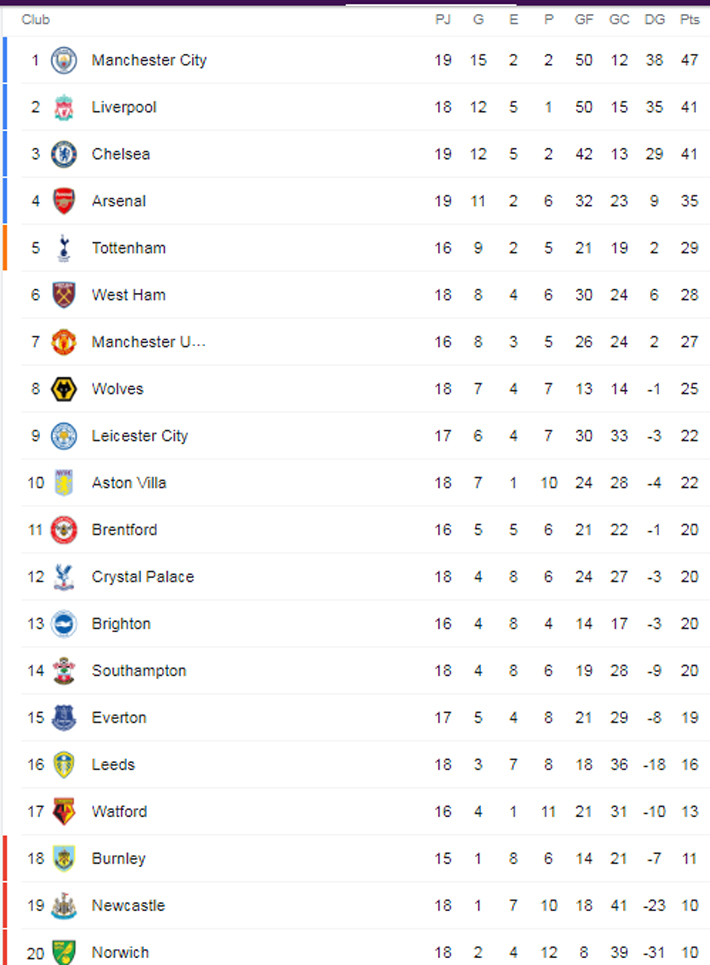This screenshot has height=965, width=710.
Task: Open the Southampton team link
Action: click(138, 671)
